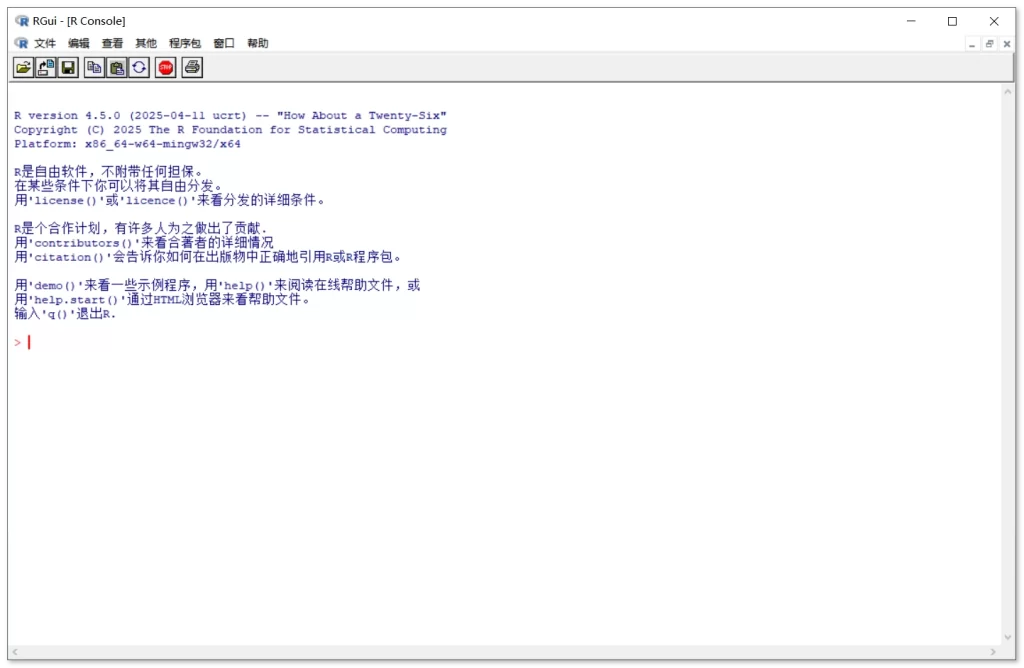Click the Print printer icon
The image size is (1024, 668).
point(192,67)
